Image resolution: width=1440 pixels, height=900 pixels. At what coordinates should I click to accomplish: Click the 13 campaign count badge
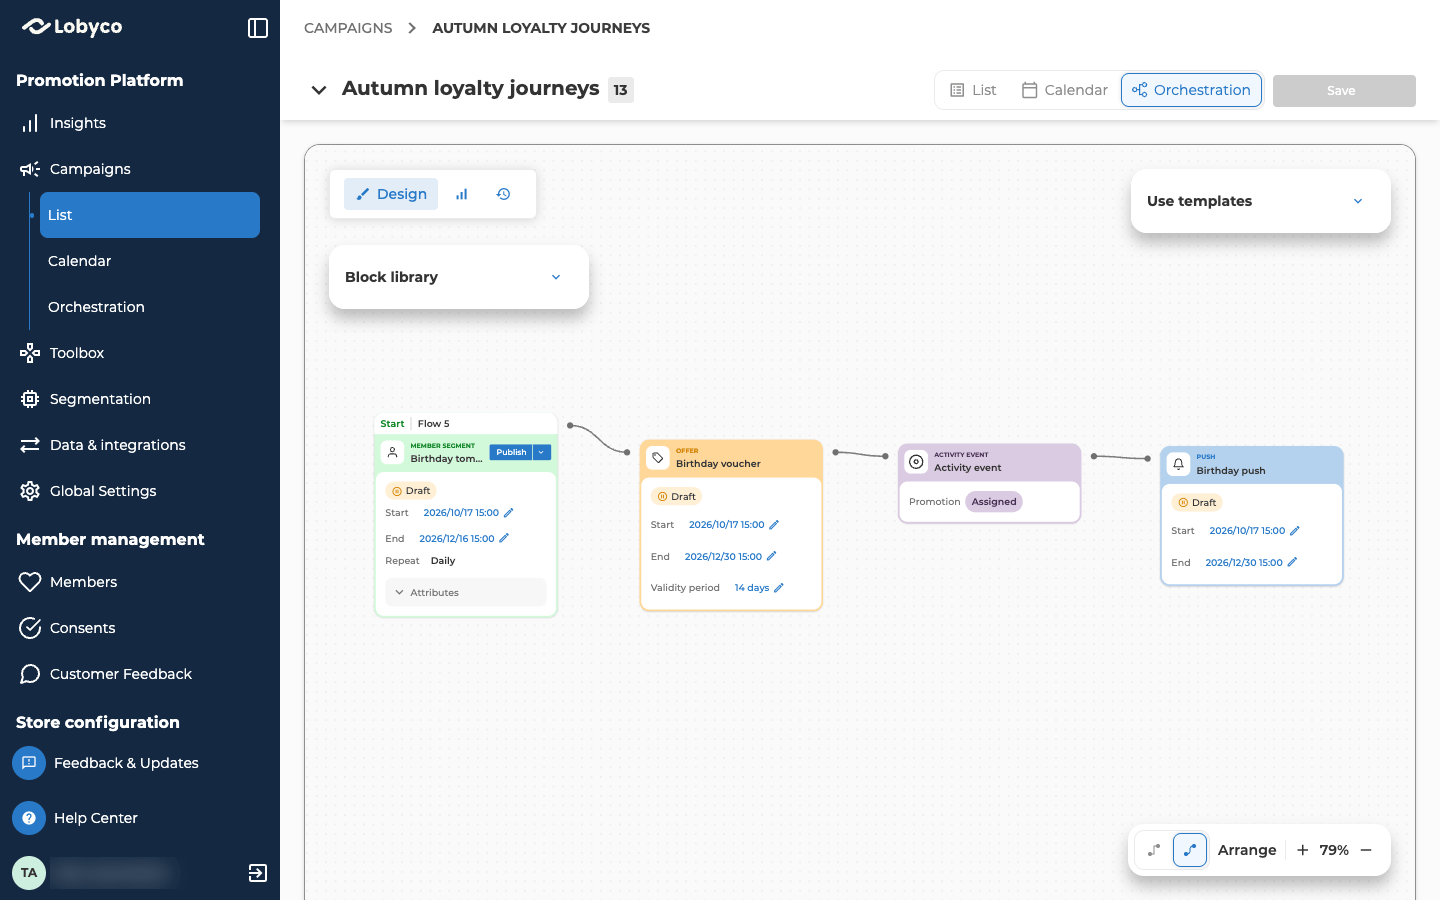click(621, 90)
